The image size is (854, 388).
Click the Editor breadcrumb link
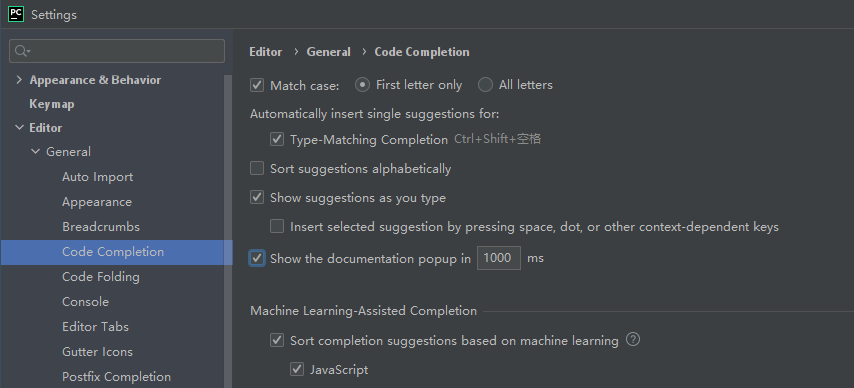(266, 52)
